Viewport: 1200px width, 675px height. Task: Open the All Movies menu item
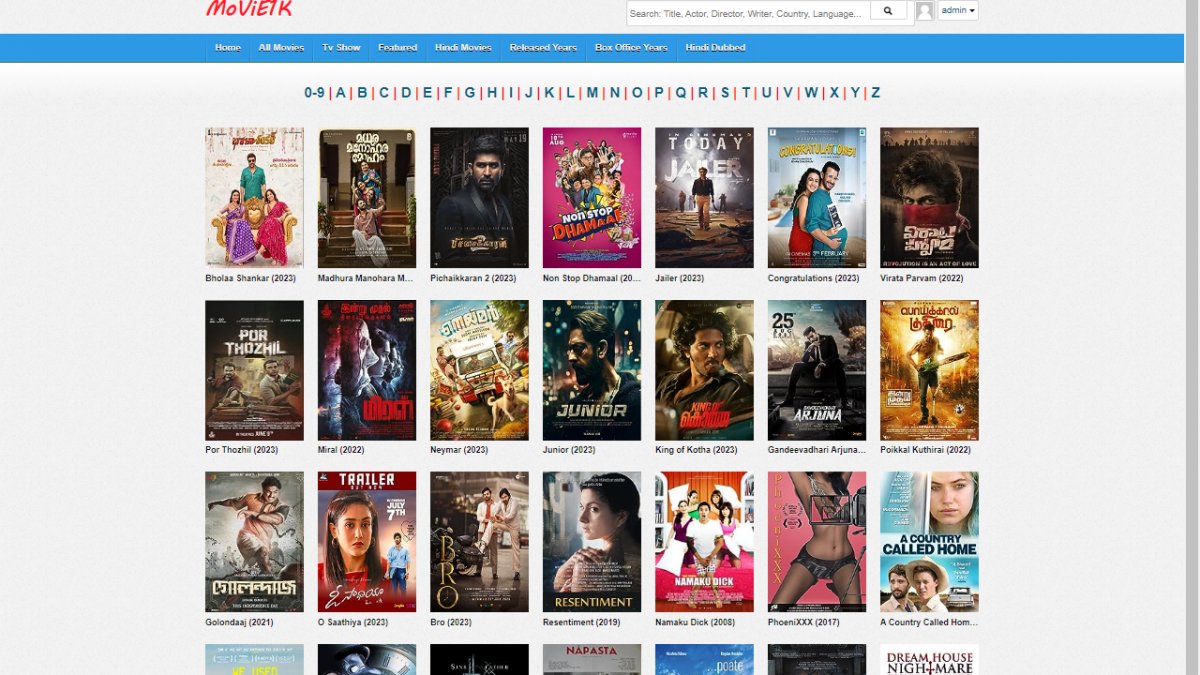(281, 48)
